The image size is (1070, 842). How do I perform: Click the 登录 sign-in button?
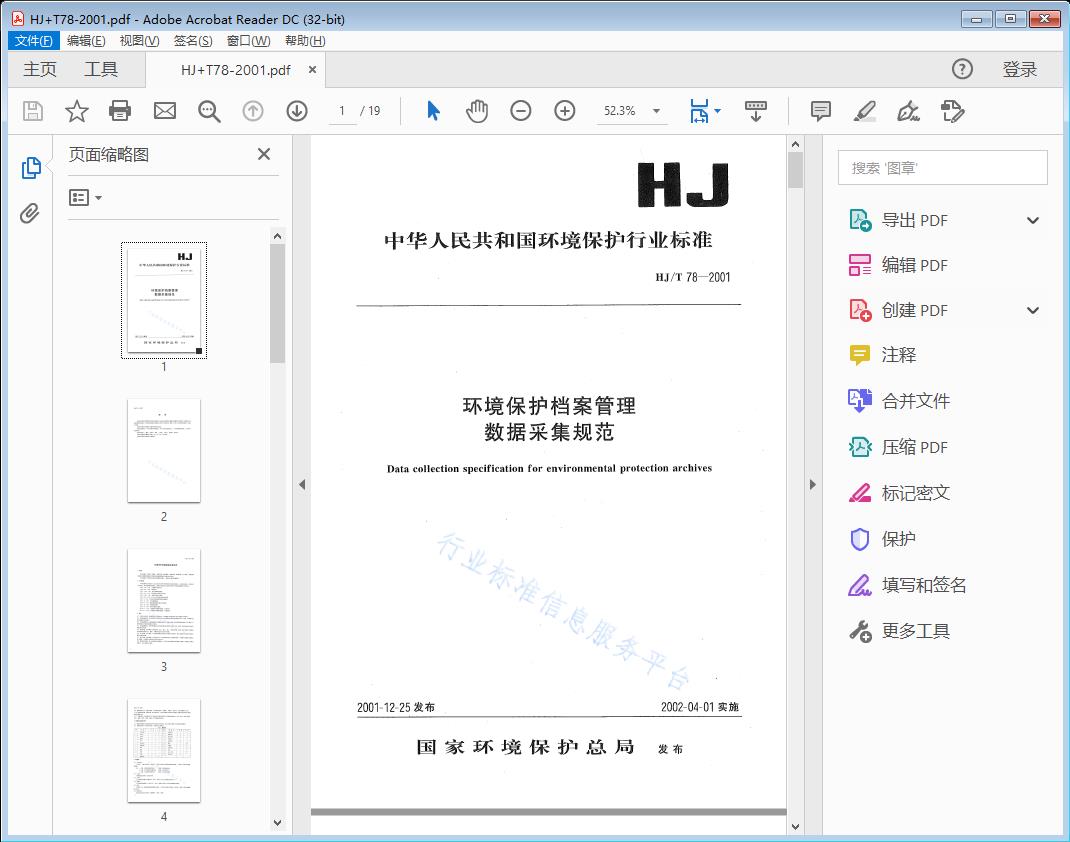(1021, 69)
